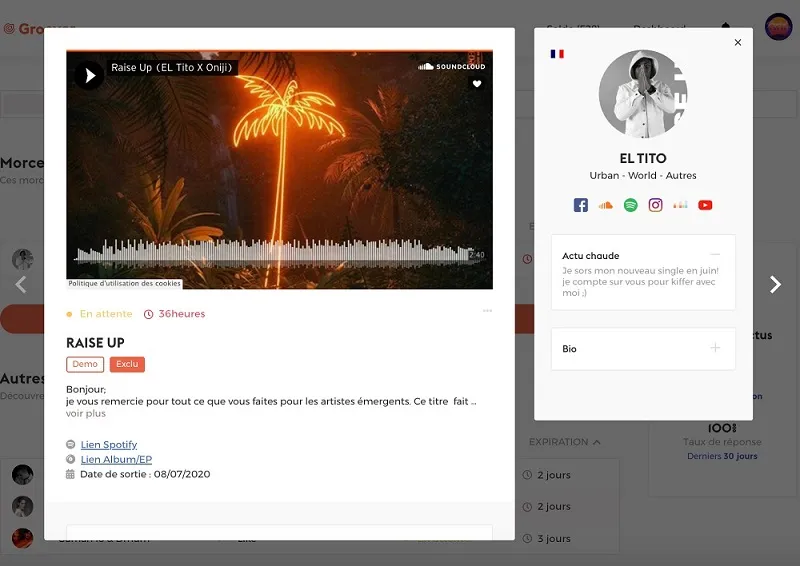Viewport: 800px width, 566px height.
Task: Open EL TITO's Instagram profile
Action: [x=656, y=205]
